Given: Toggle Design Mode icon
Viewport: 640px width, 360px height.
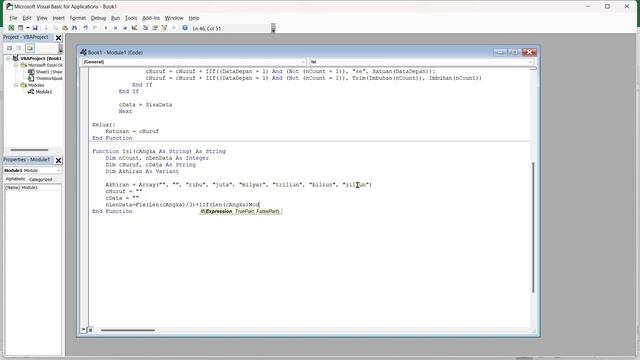Looking at the screenshot, I should (134, 28).
